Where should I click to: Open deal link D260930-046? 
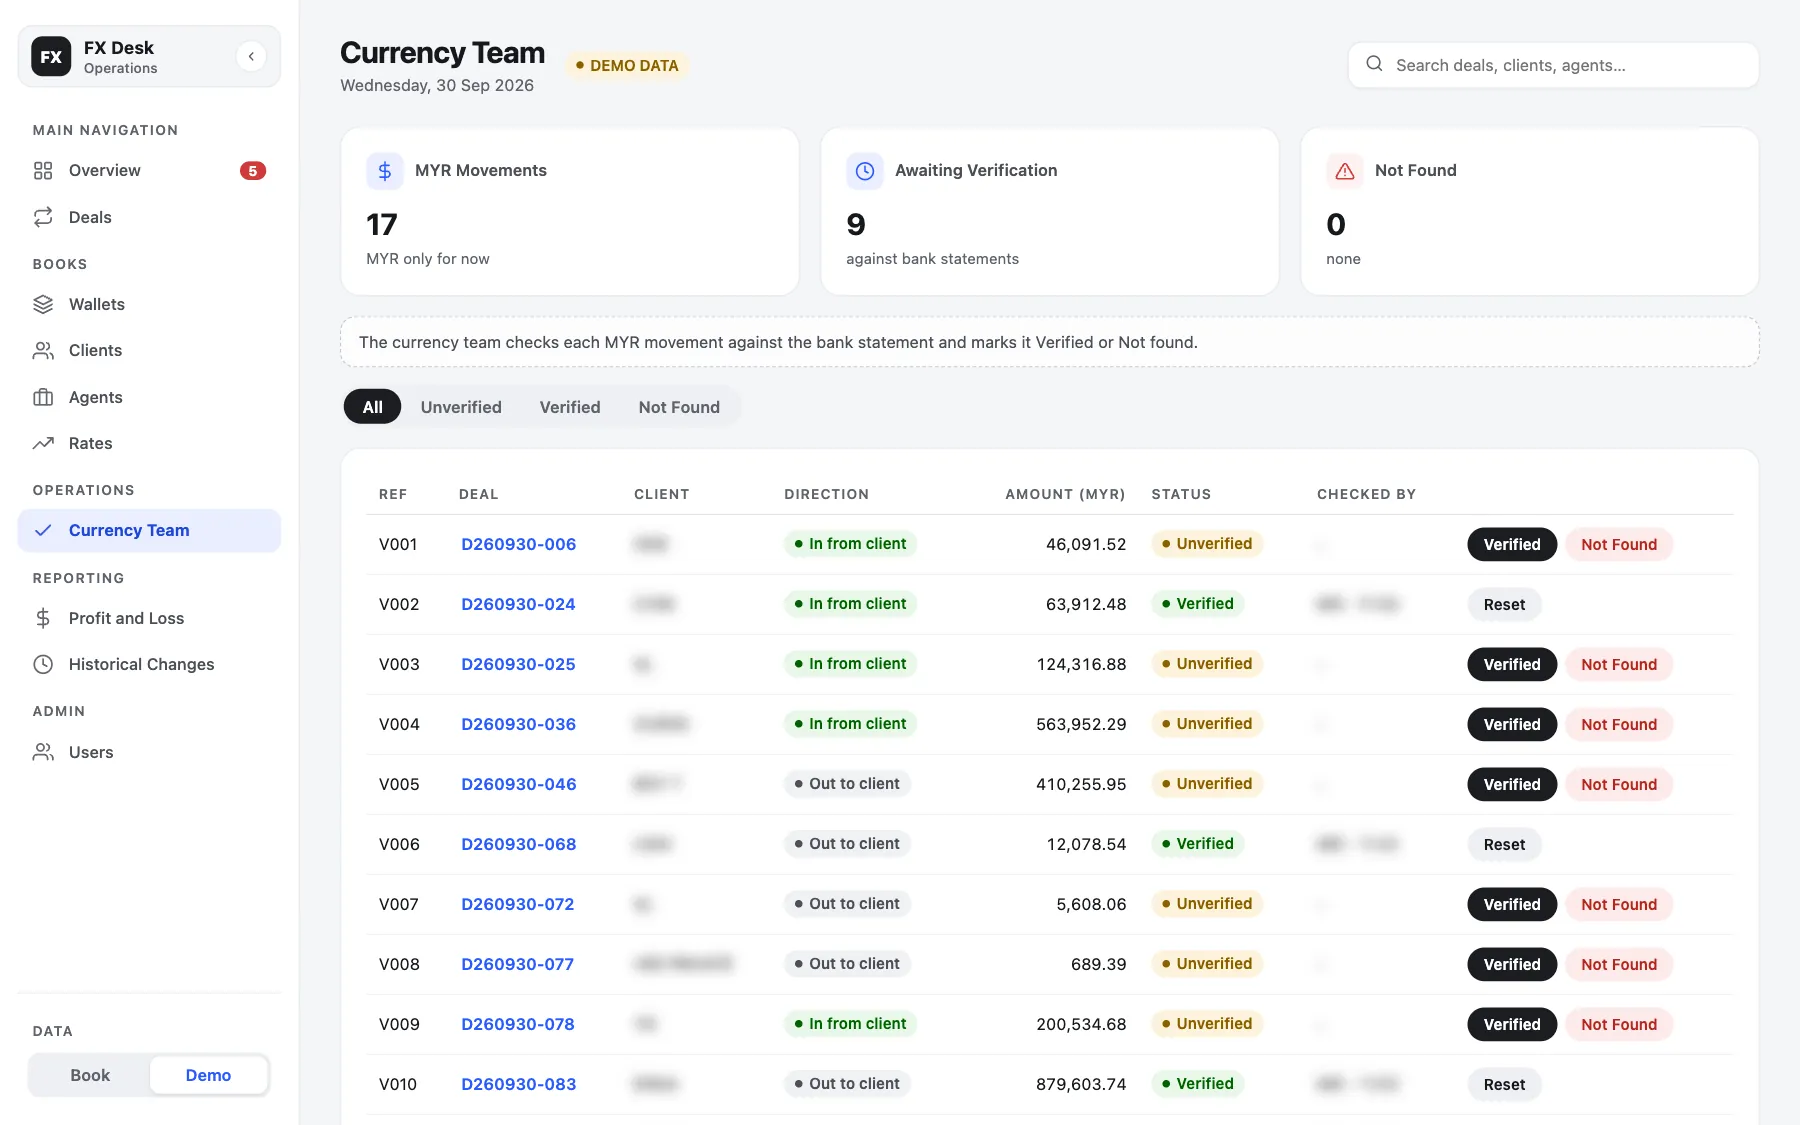tap(519, 784)
